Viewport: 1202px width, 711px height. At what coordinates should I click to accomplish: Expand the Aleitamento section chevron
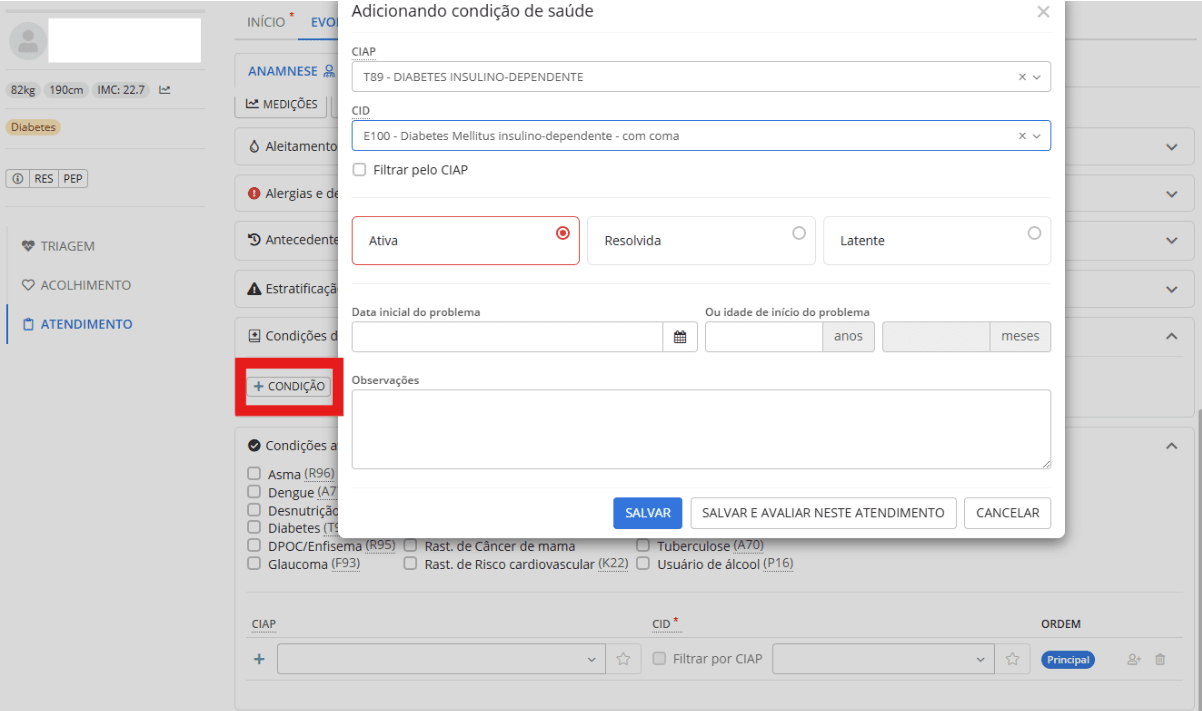tap(1172, 147)
